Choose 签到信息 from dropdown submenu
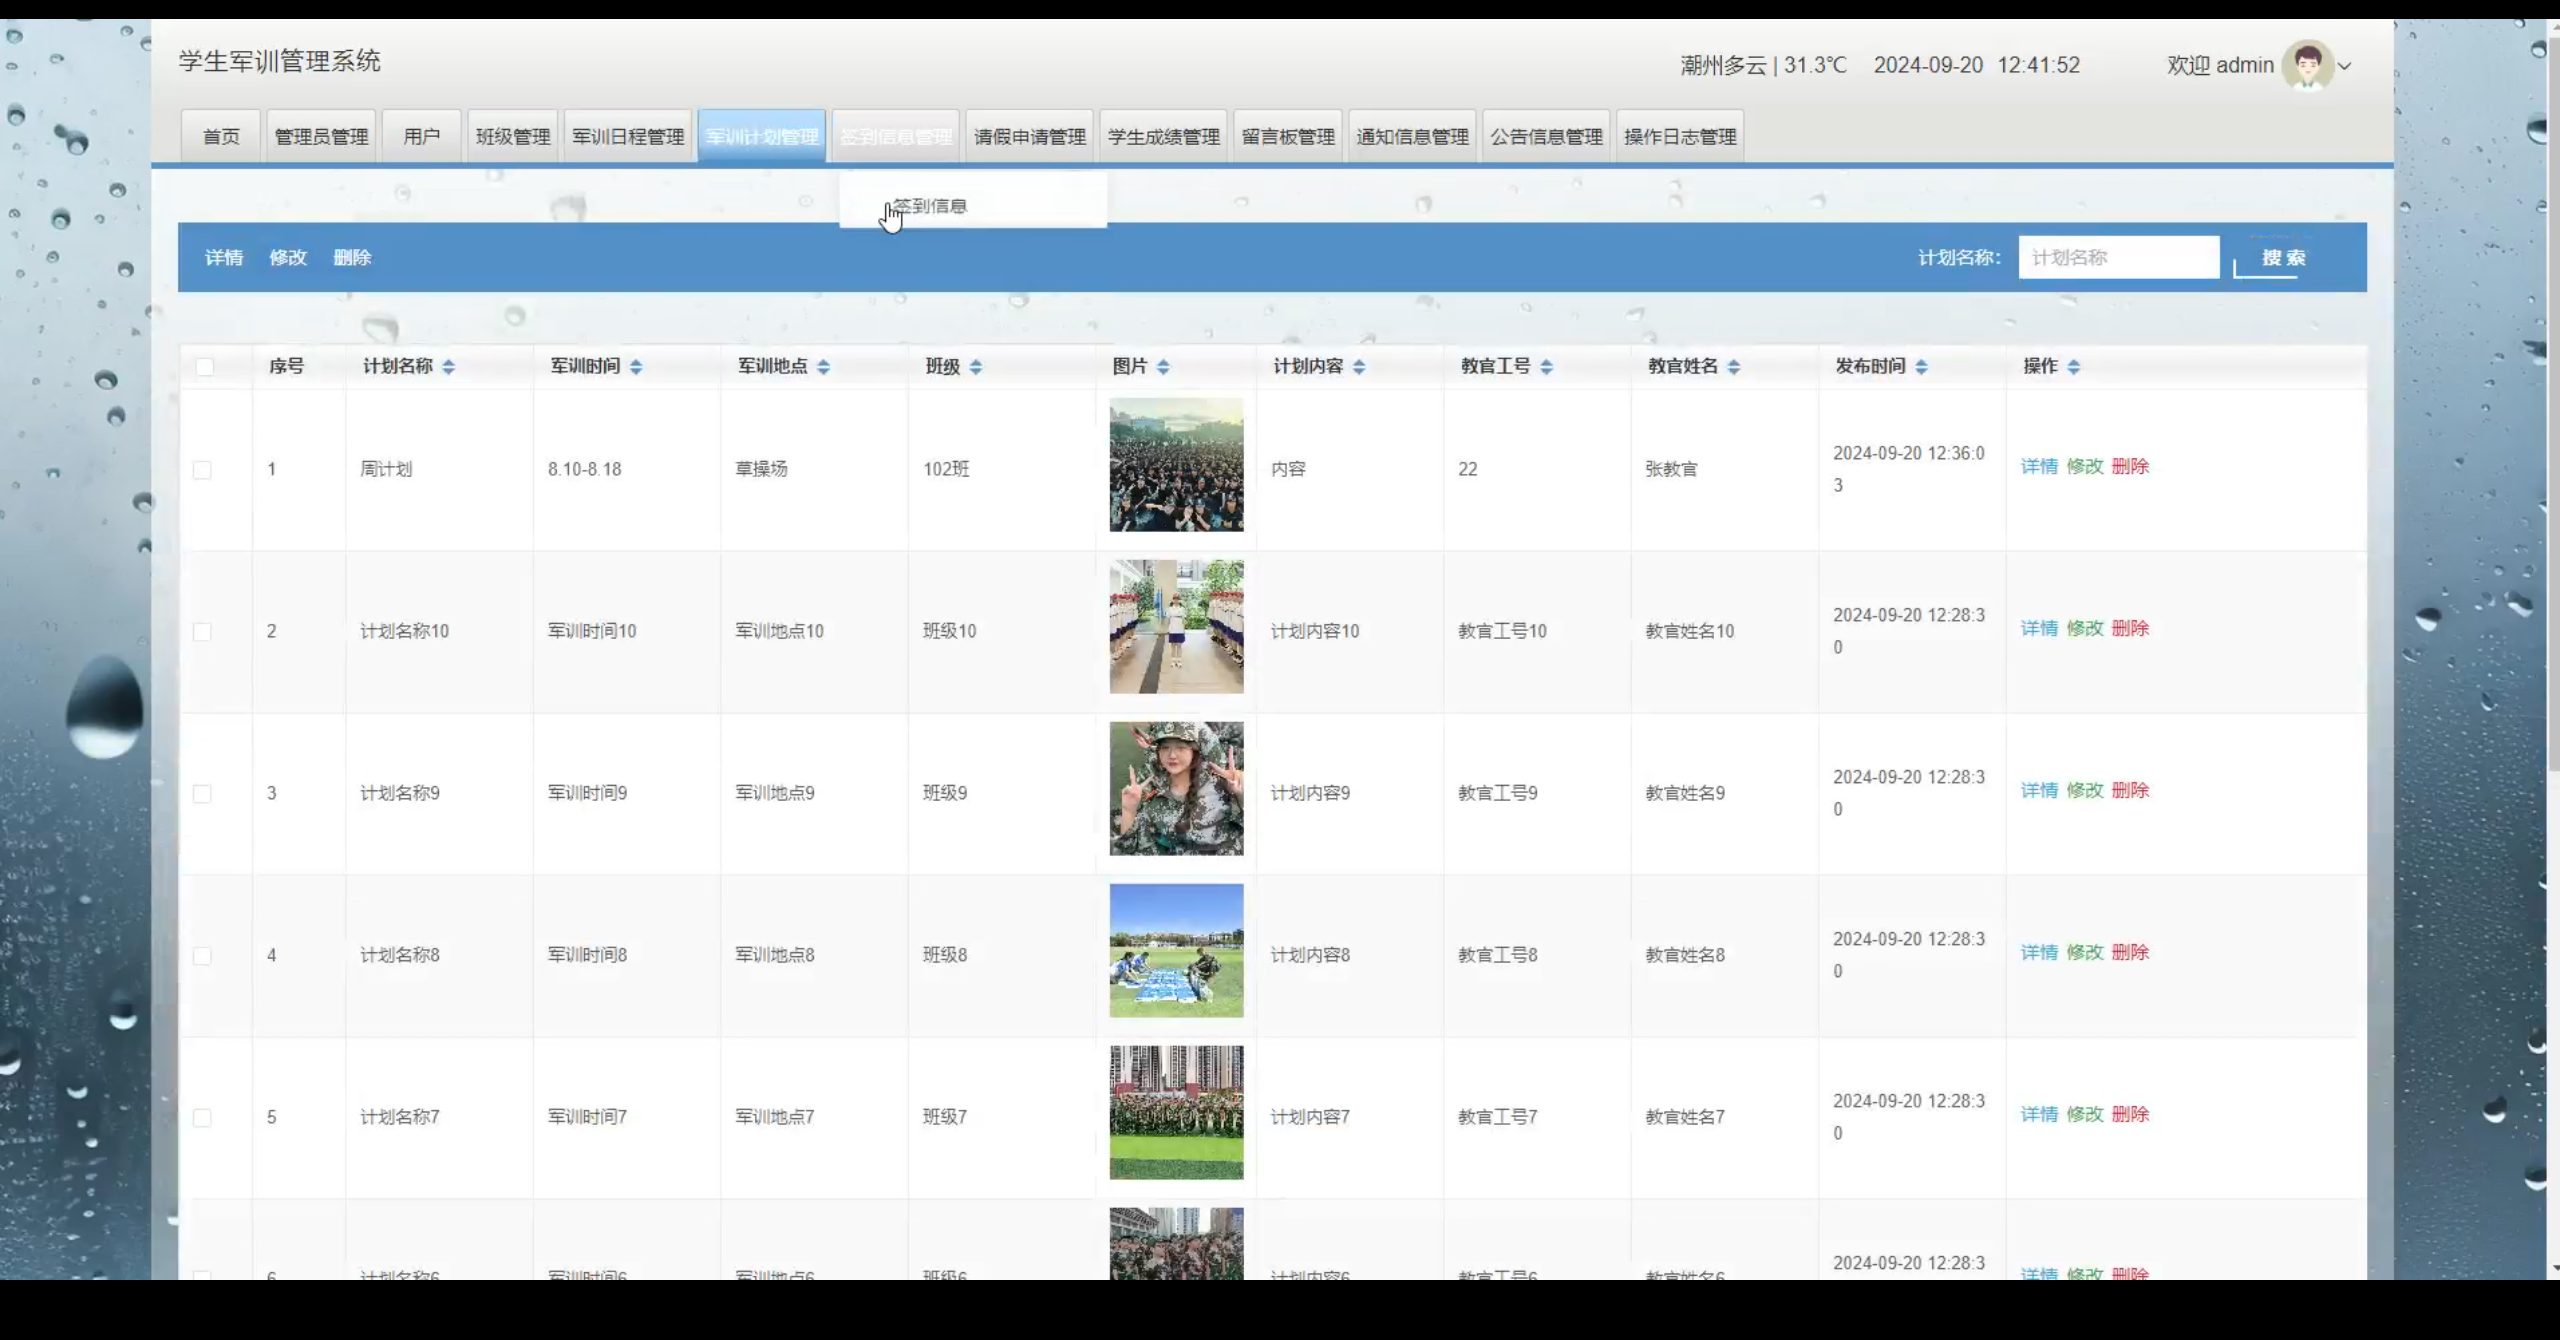2560x1340 pixels. point(930,206)
